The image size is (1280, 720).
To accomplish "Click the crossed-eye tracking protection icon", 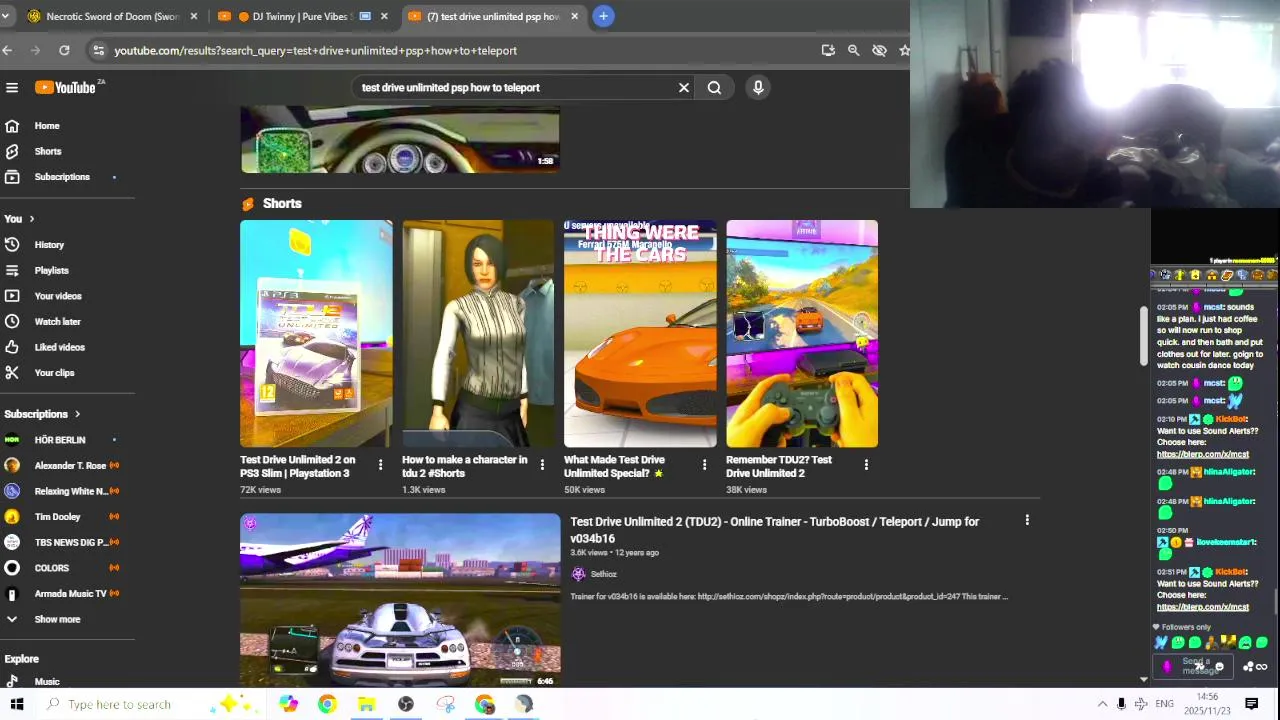I will pos(879,50).
